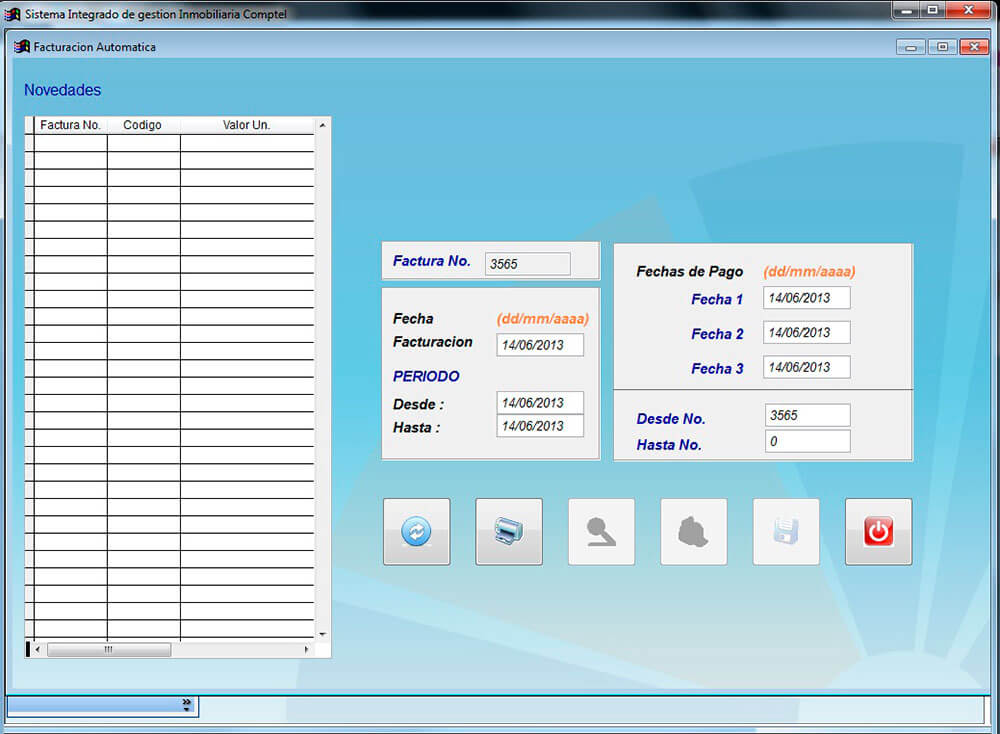Click the Sistema Integrado title bar icon
Viewport: 1000px width, 734px height.
click(12, 14)
